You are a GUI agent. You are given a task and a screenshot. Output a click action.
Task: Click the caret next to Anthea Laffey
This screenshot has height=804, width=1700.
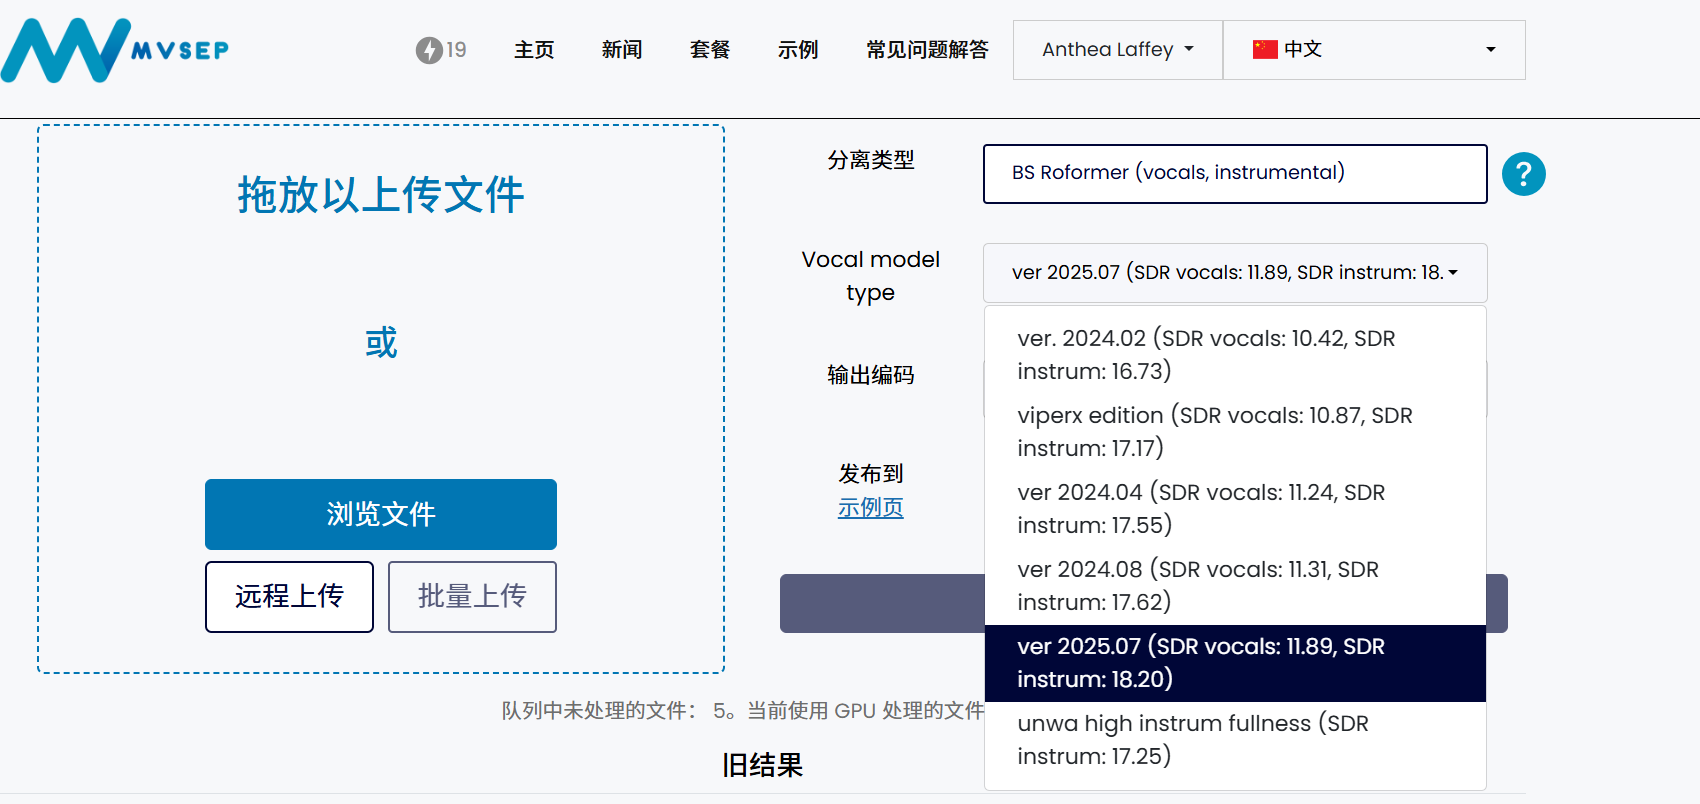point(1188,49)
